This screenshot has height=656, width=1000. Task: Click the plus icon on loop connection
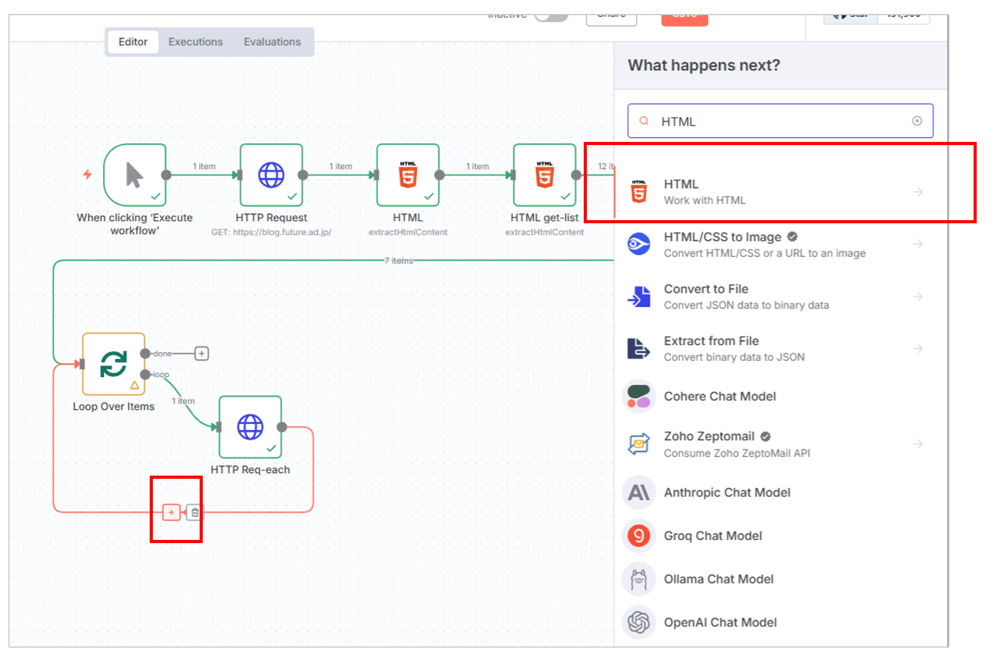click(171, 512)
